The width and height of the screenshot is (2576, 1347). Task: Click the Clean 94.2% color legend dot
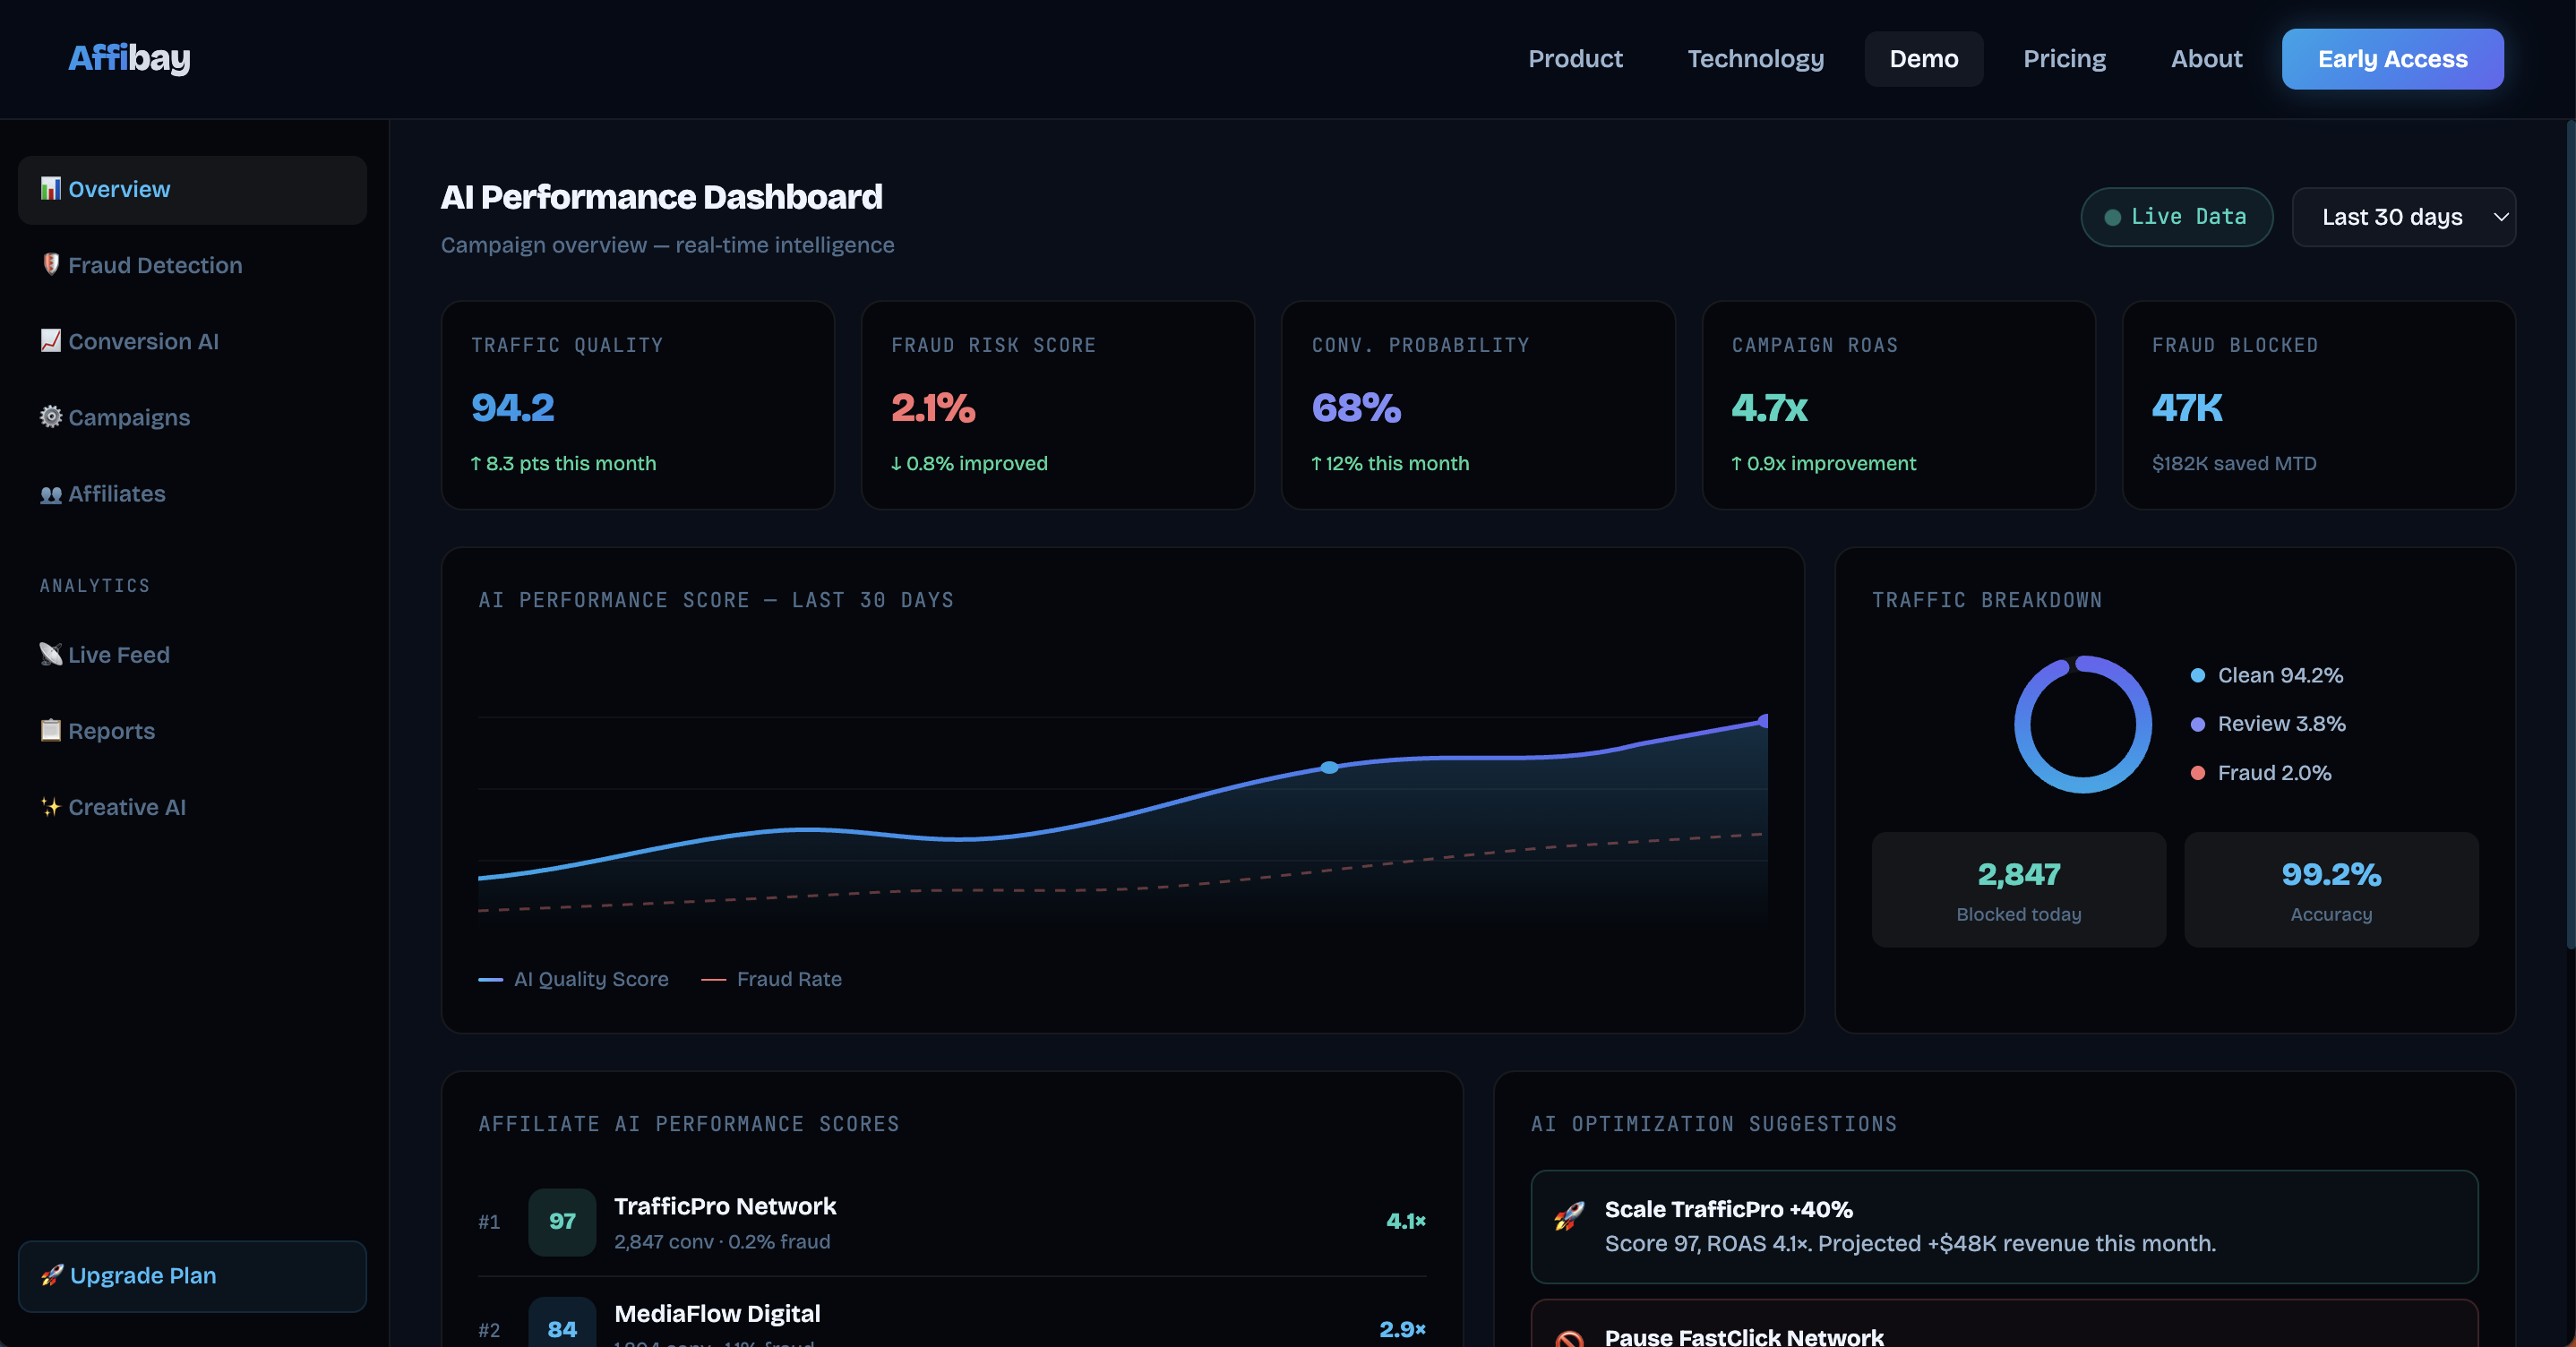(x=2197, y=676)
